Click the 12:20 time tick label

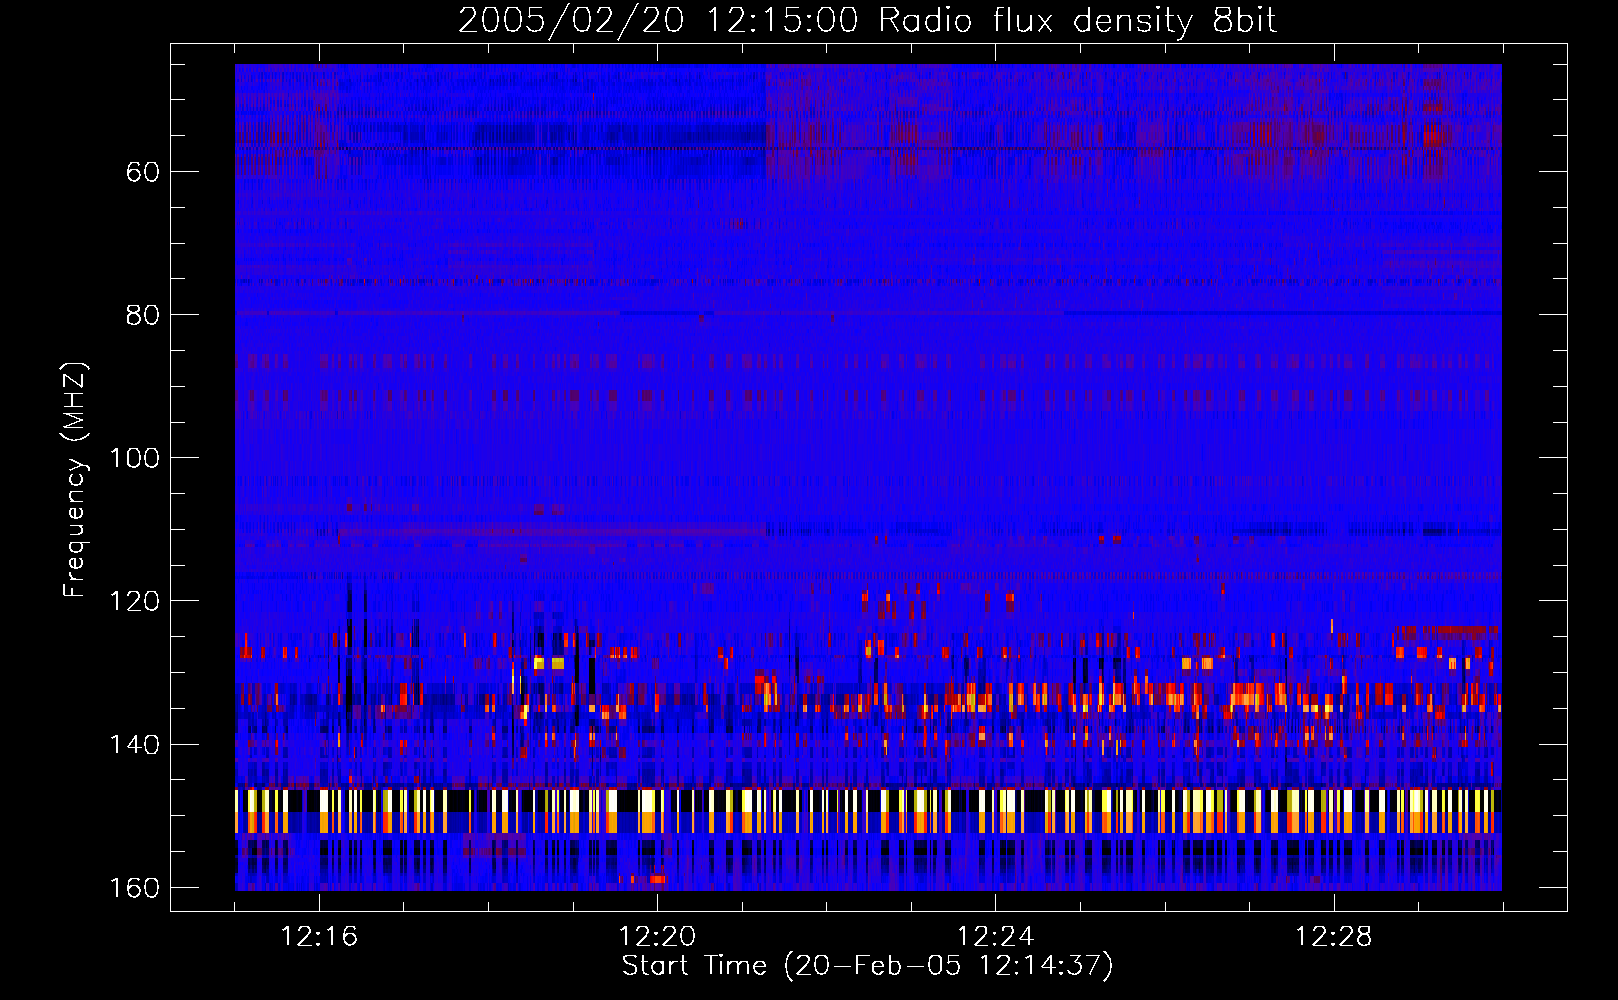coord(657,936)
